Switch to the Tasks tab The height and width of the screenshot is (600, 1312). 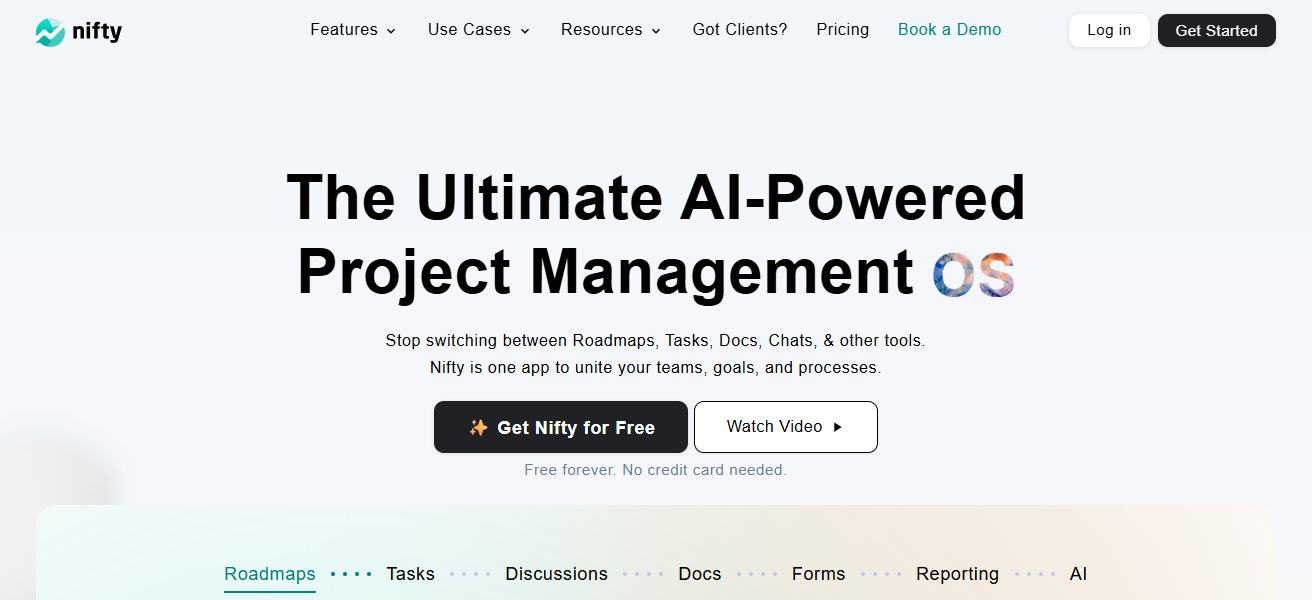[x=410, y=574]
